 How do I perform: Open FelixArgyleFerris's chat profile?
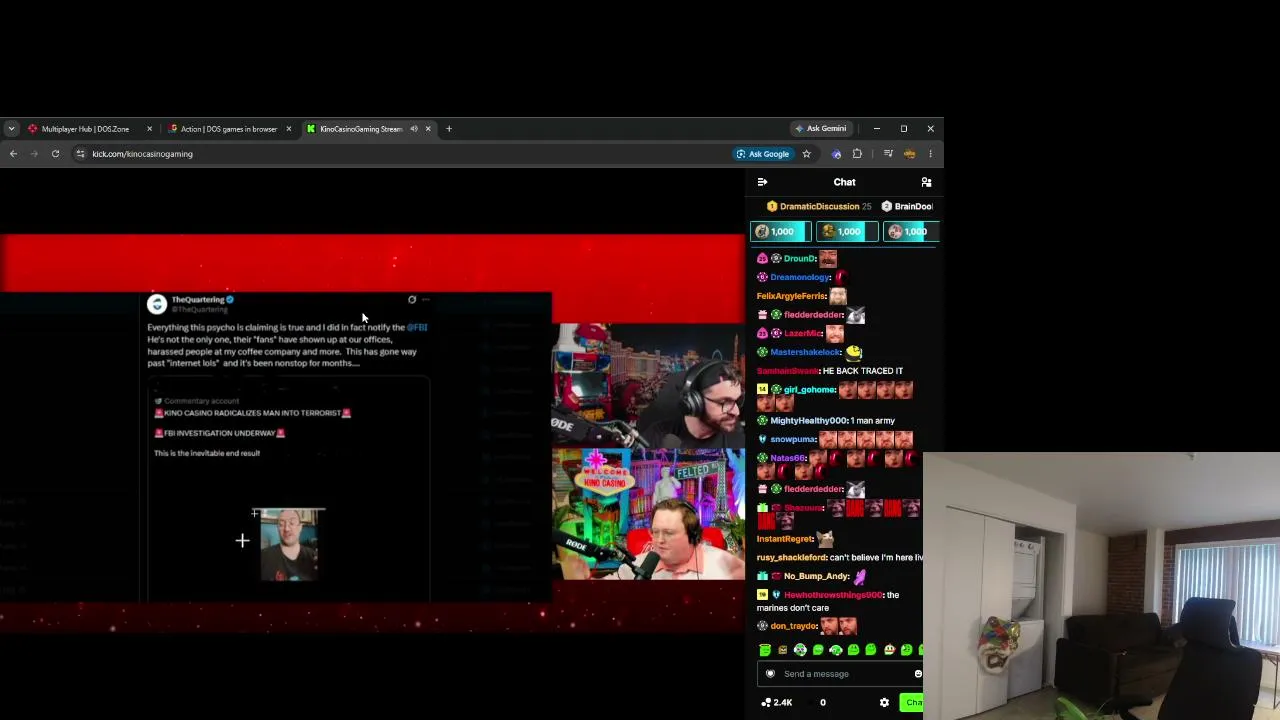tap(791, 296)
